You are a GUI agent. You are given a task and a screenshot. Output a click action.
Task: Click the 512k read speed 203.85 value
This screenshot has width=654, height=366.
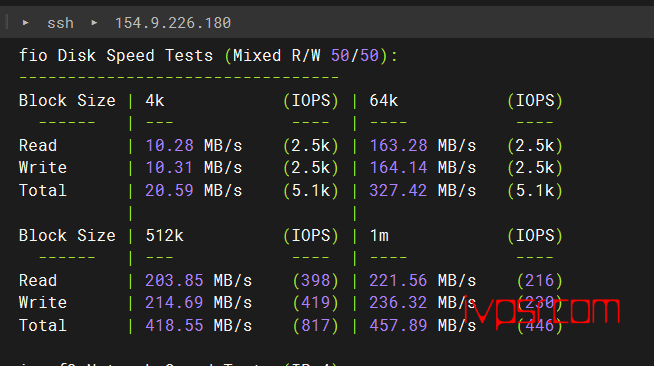coord(174,281)
